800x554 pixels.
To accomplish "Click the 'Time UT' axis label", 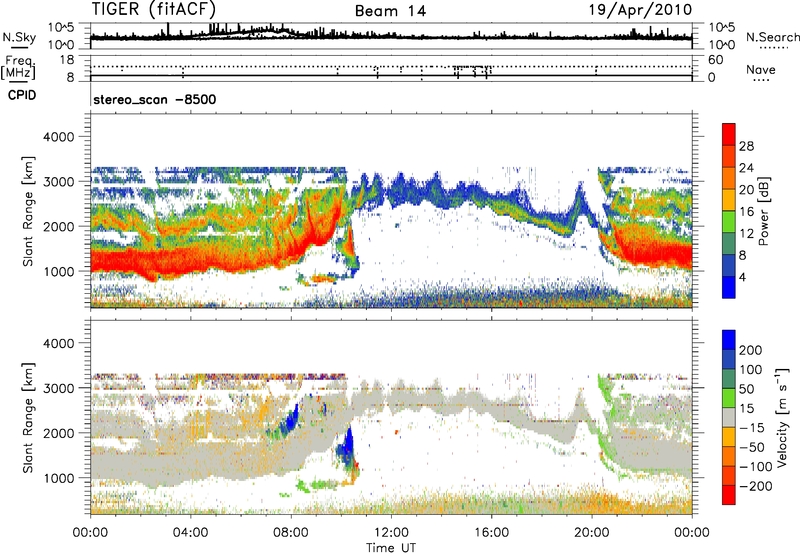I will [391, 548].
